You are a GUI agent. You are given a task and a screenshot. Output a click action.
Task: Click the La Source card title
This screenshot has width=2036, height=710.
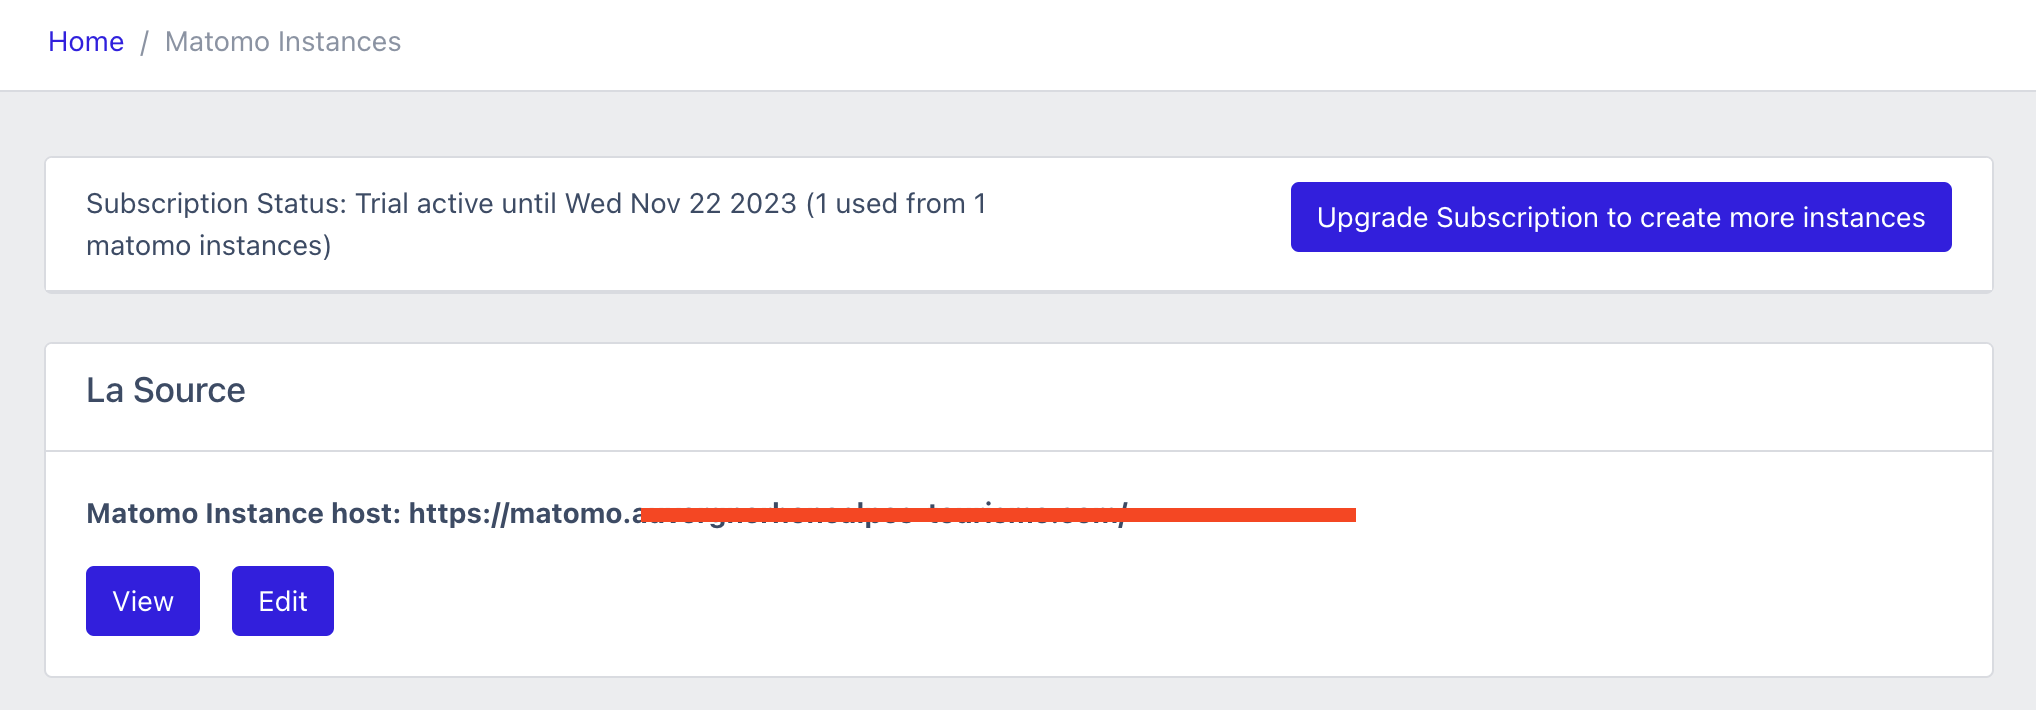coord(166,390)
